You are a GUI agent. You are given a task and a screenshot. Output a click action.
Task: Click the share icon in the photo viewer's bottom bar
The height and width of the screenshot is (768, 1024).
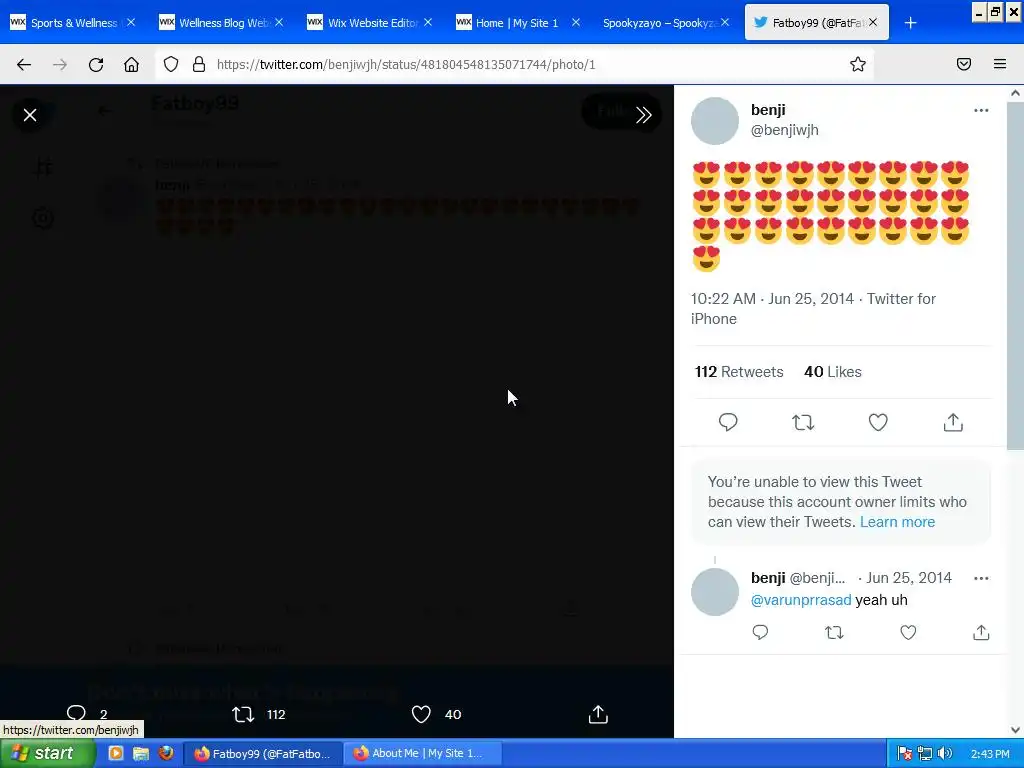(598, 714)
